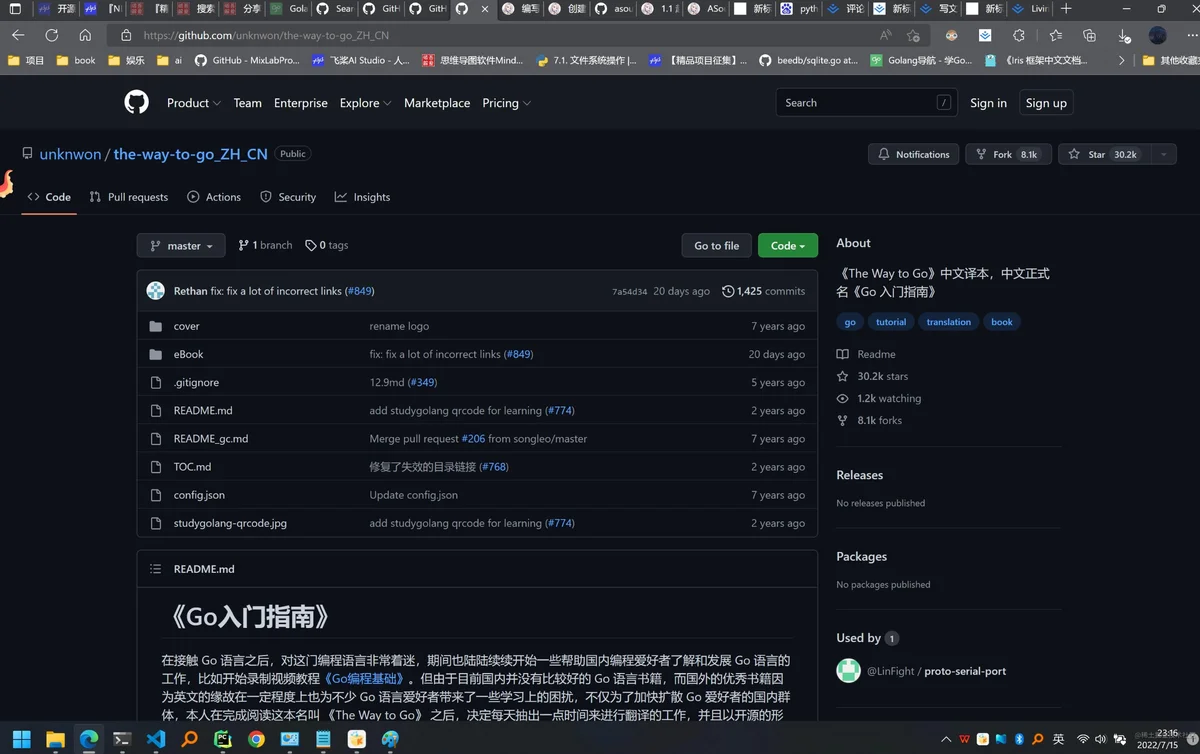Select the tutorial topic tag

pos(891,322)
